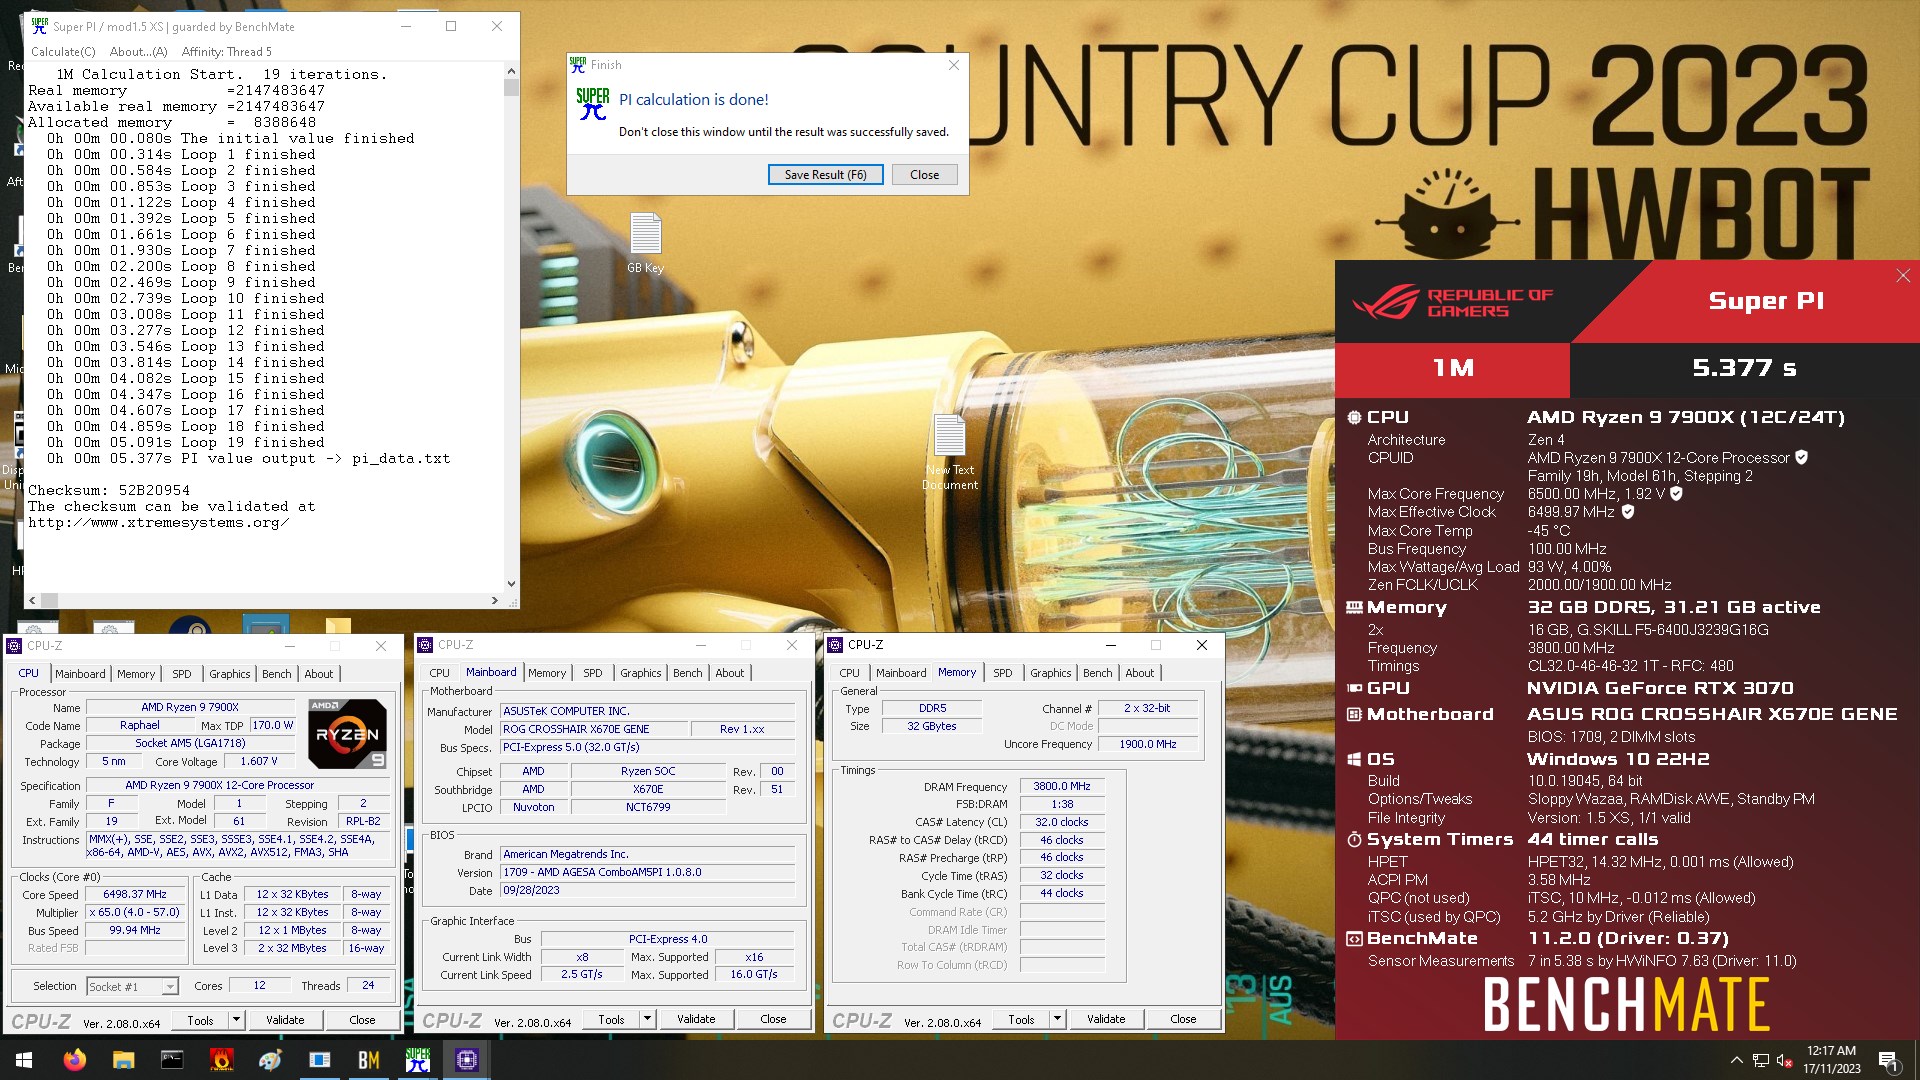
Task: Click the Super PI log scroll-down arrow
Action: click(x=512, y=584)
